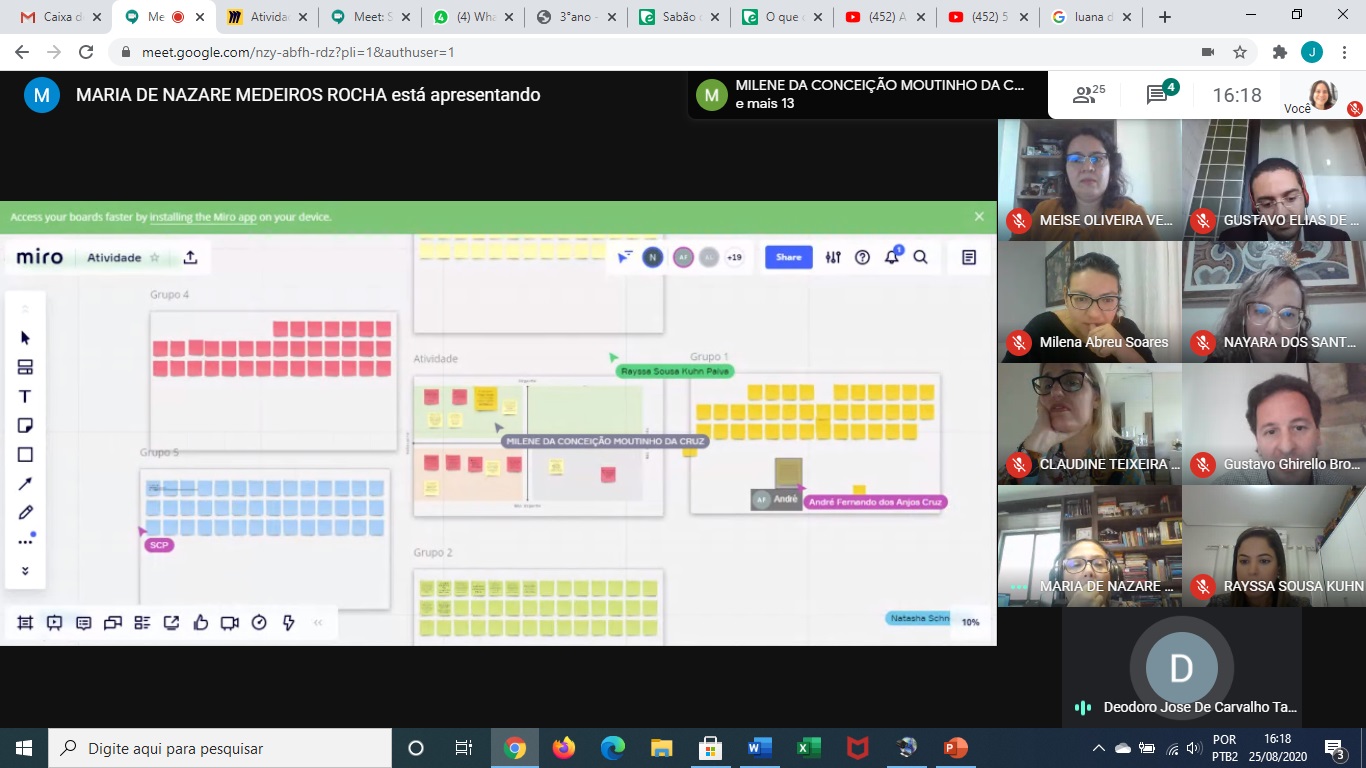The image size is (1366, 768).
Task: Open the Miro cards list icon
Action: [x=142, y=623]
